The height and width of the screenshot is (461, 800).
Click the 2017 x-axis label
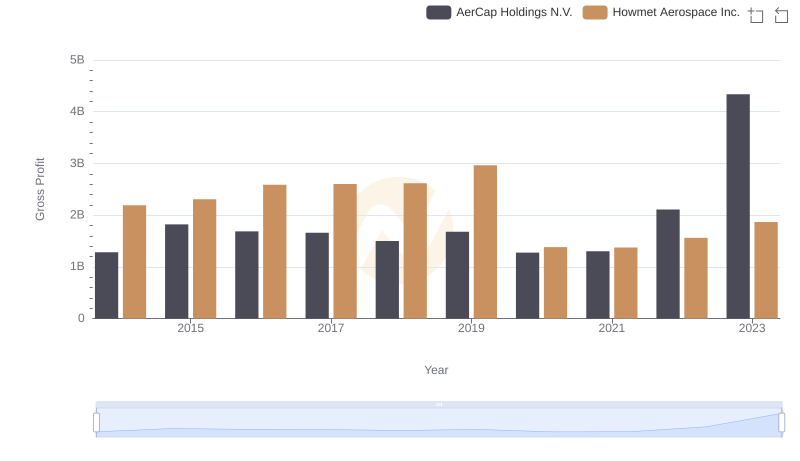click(331, 328)
